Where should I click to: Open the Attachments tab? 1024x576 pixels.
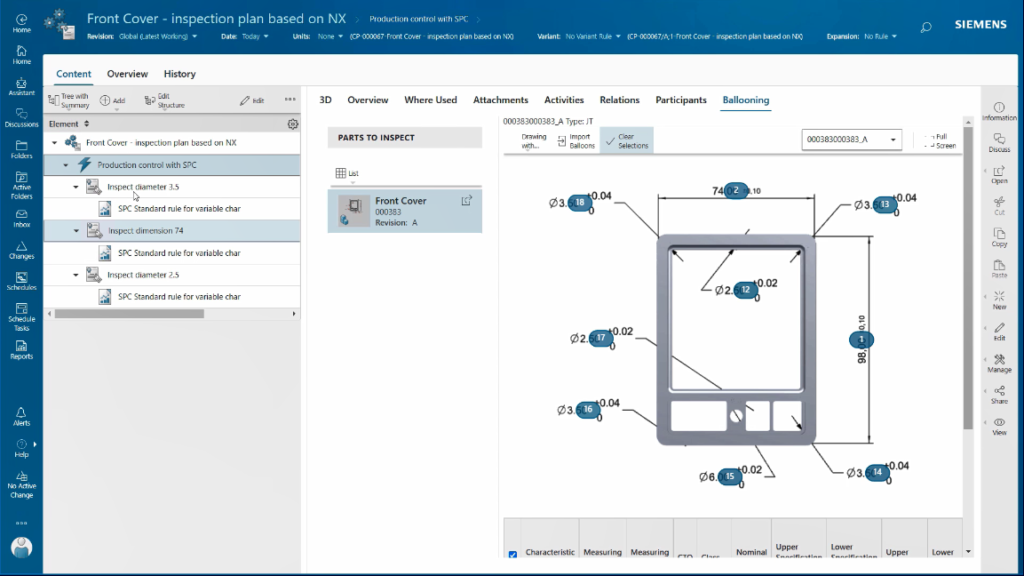(x=500, y=100)
